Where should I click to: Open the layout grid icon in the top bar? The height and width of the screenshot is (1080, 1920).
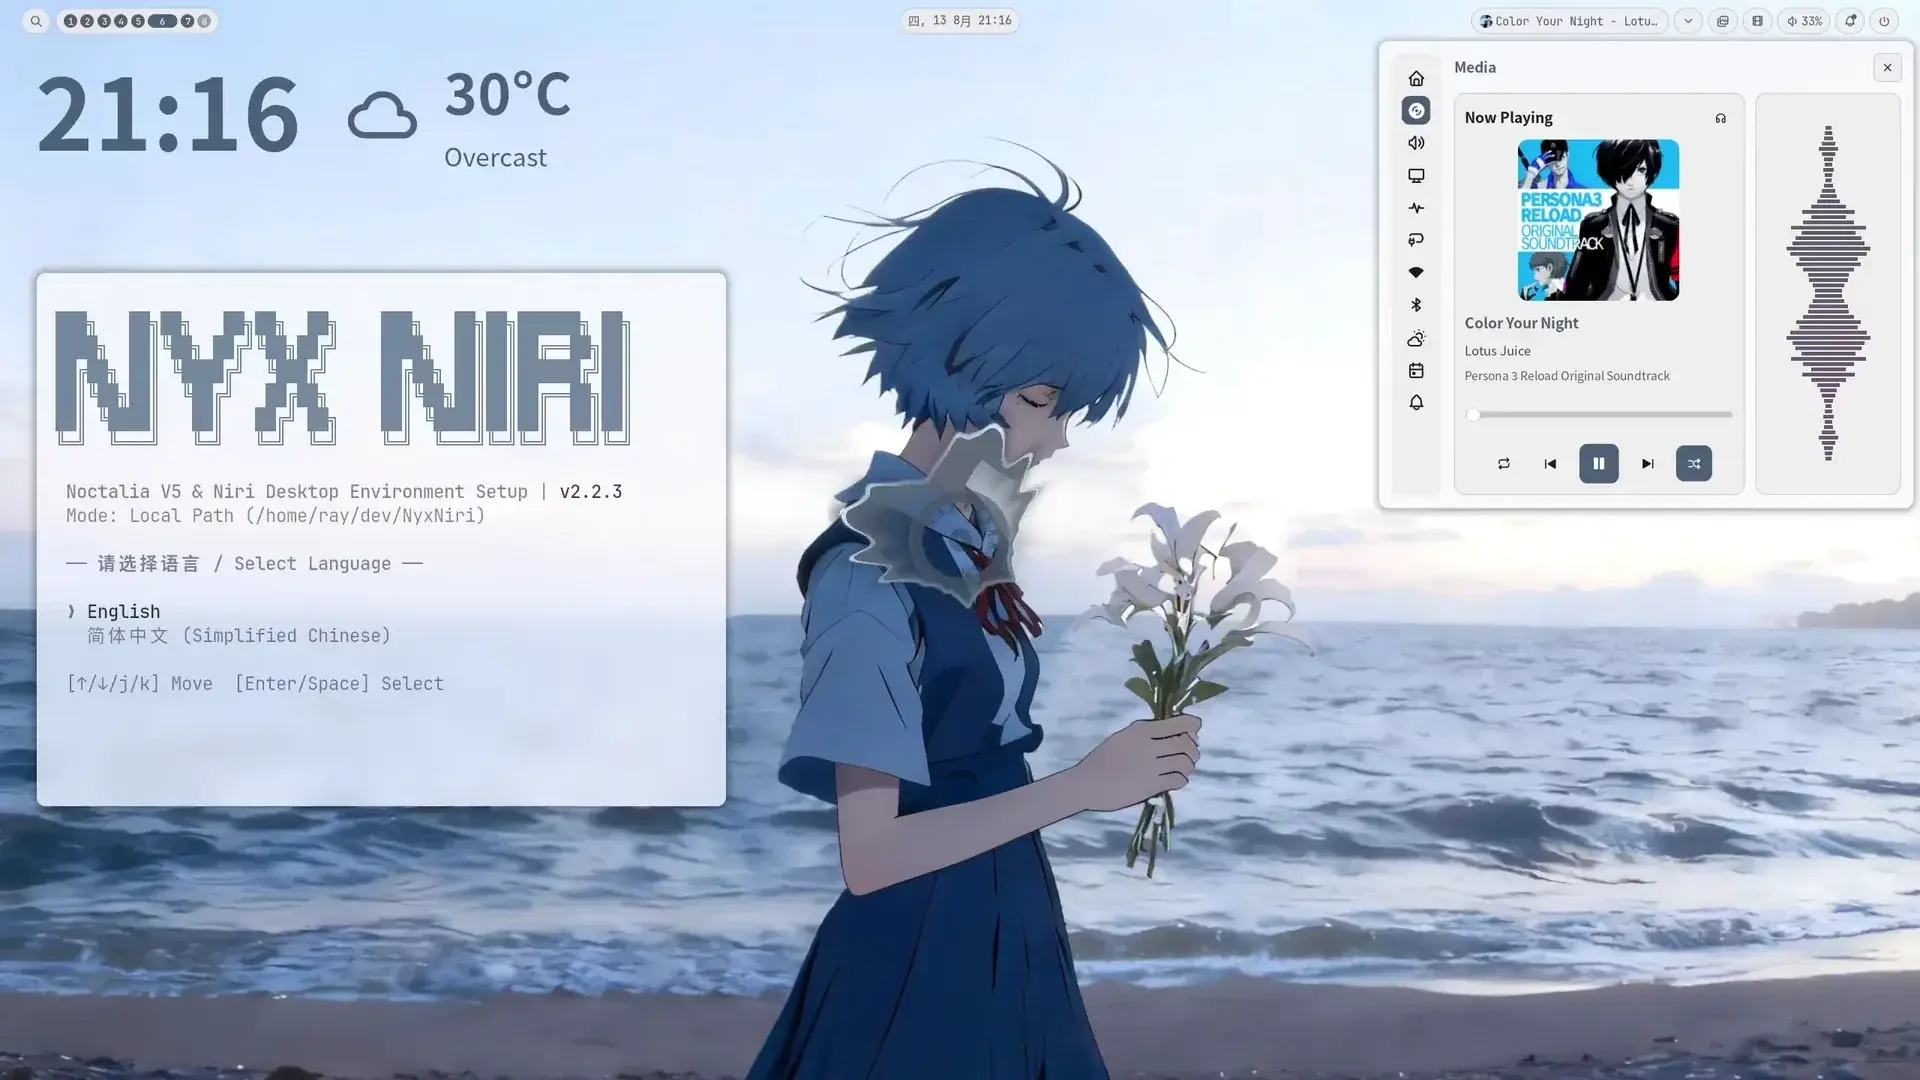point(1757,21)
